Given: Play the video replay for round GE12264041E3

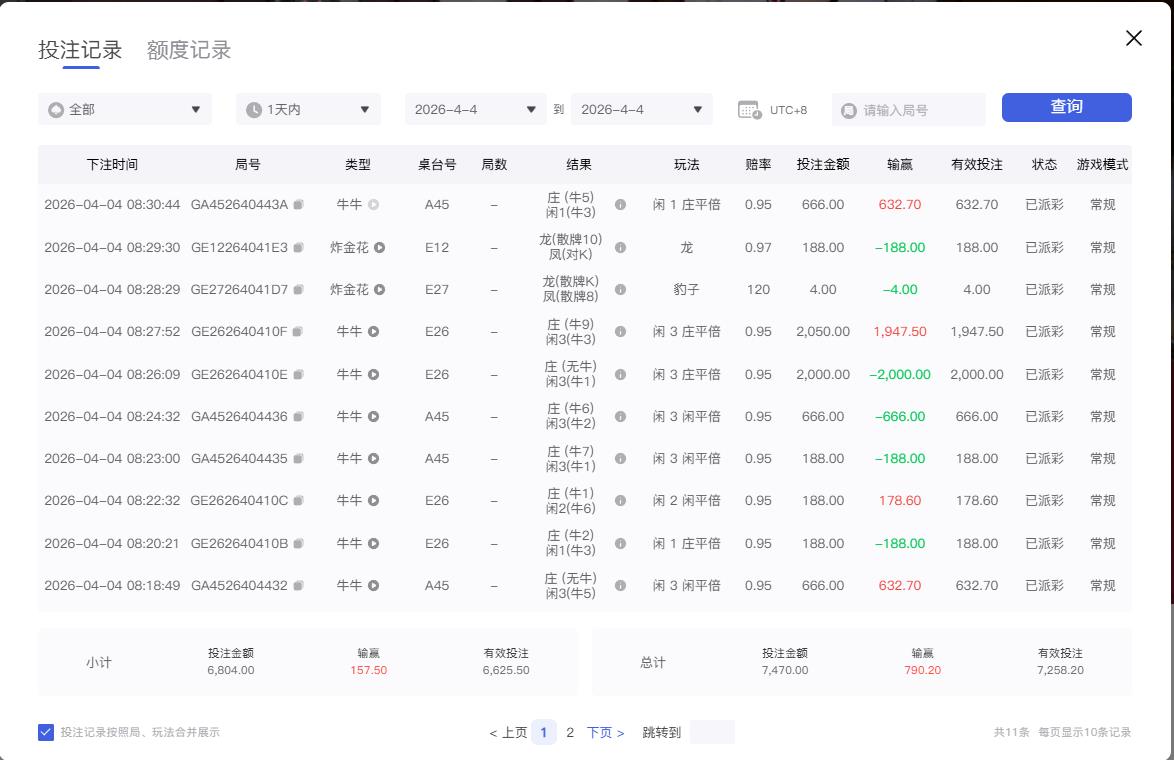Looking at the screenshot, I should [380, 246].
